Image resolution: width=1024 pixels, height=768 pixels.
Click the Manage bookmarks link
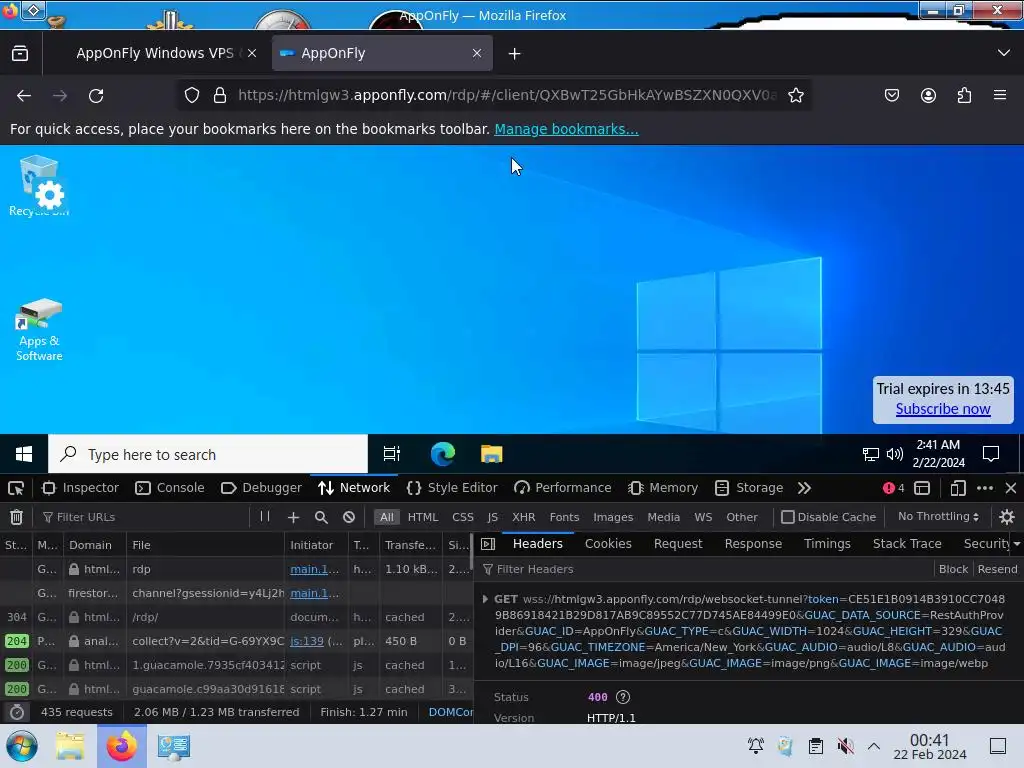[566, 129]
